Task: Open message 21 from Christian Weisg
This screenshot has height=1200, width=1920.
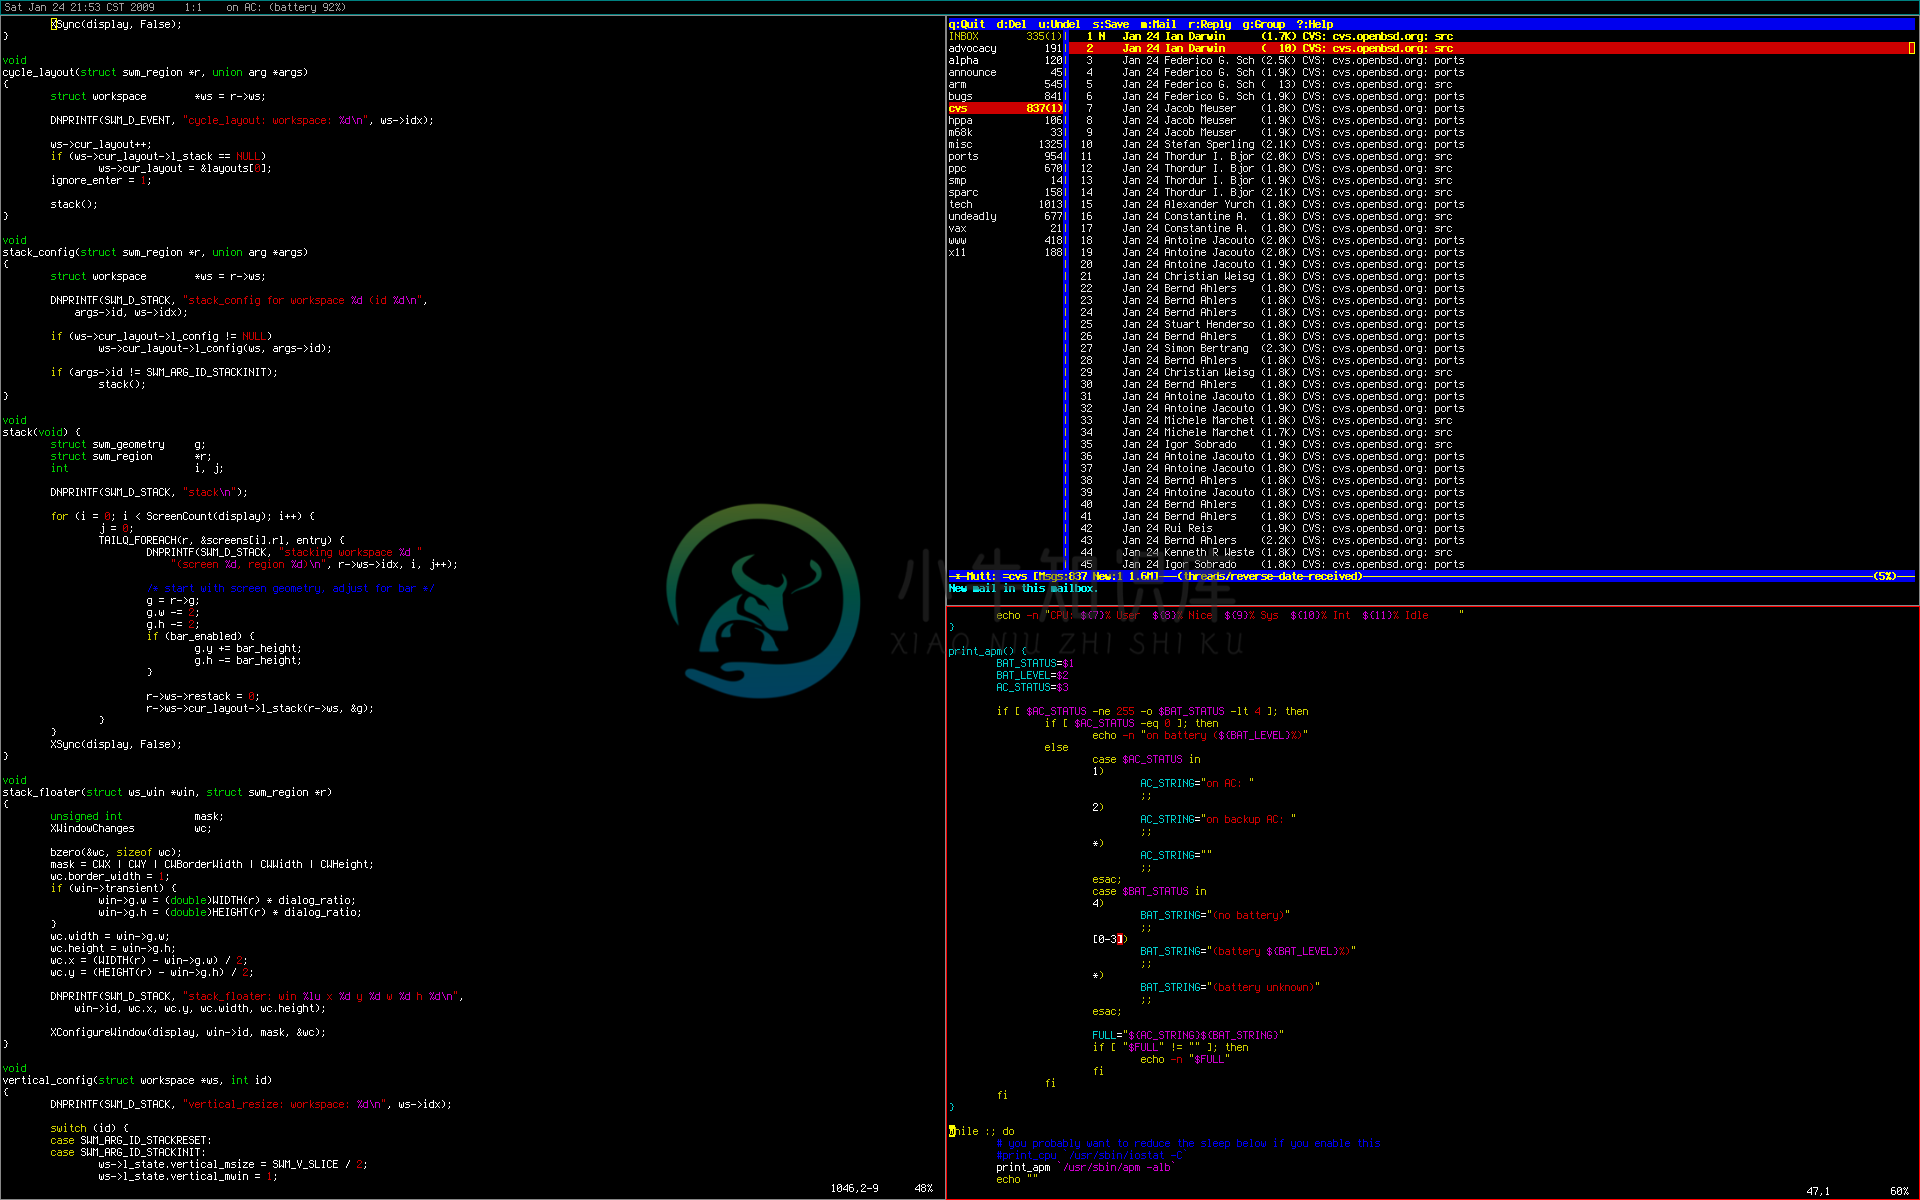Action: pos(1272,276)
